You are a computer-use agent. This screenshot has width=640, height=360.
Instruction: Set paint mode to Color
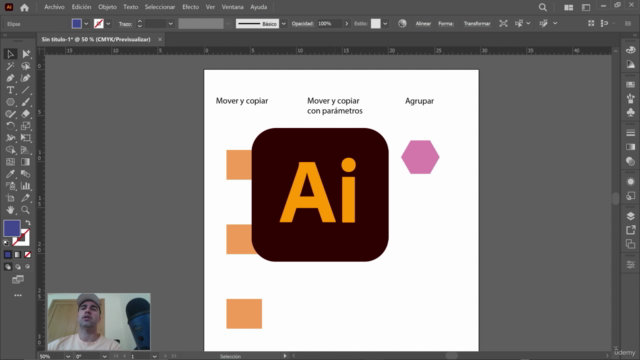(8, 255)
